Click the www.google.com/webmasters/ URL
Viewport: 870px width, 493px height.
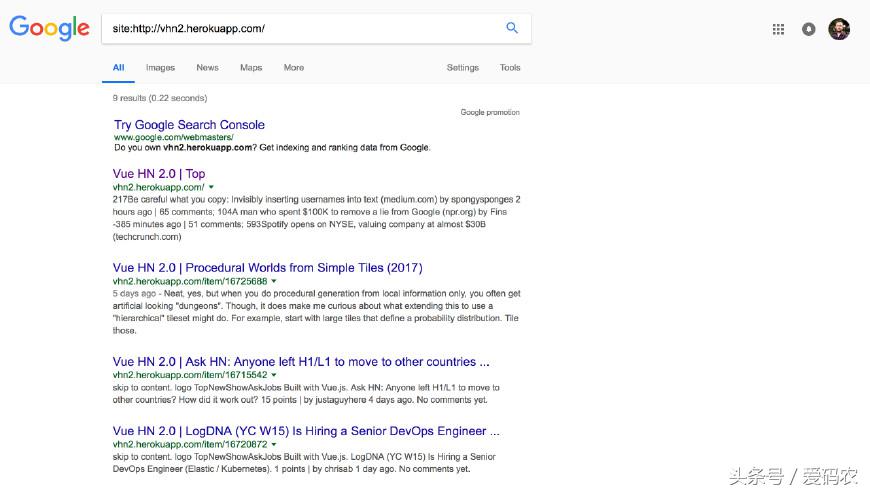pyautogui.click(x=174, y=137)
